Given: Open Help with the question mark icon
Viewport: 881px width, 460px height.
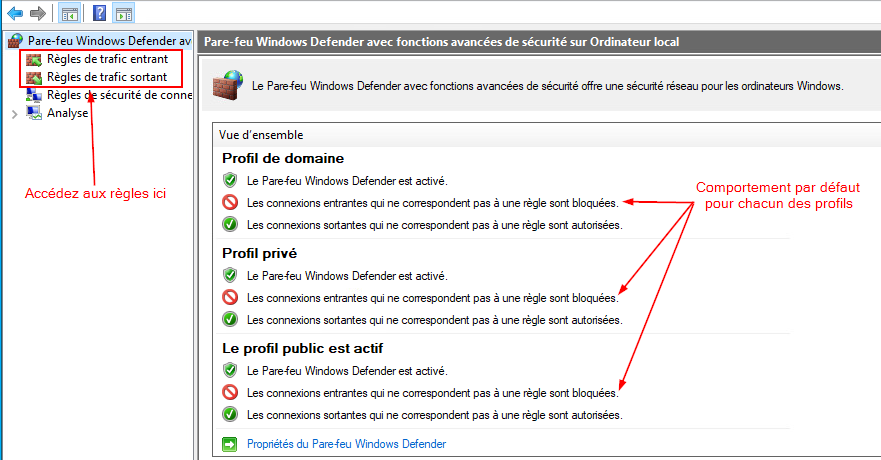Looking at the screenshot, I should [99, 13].
